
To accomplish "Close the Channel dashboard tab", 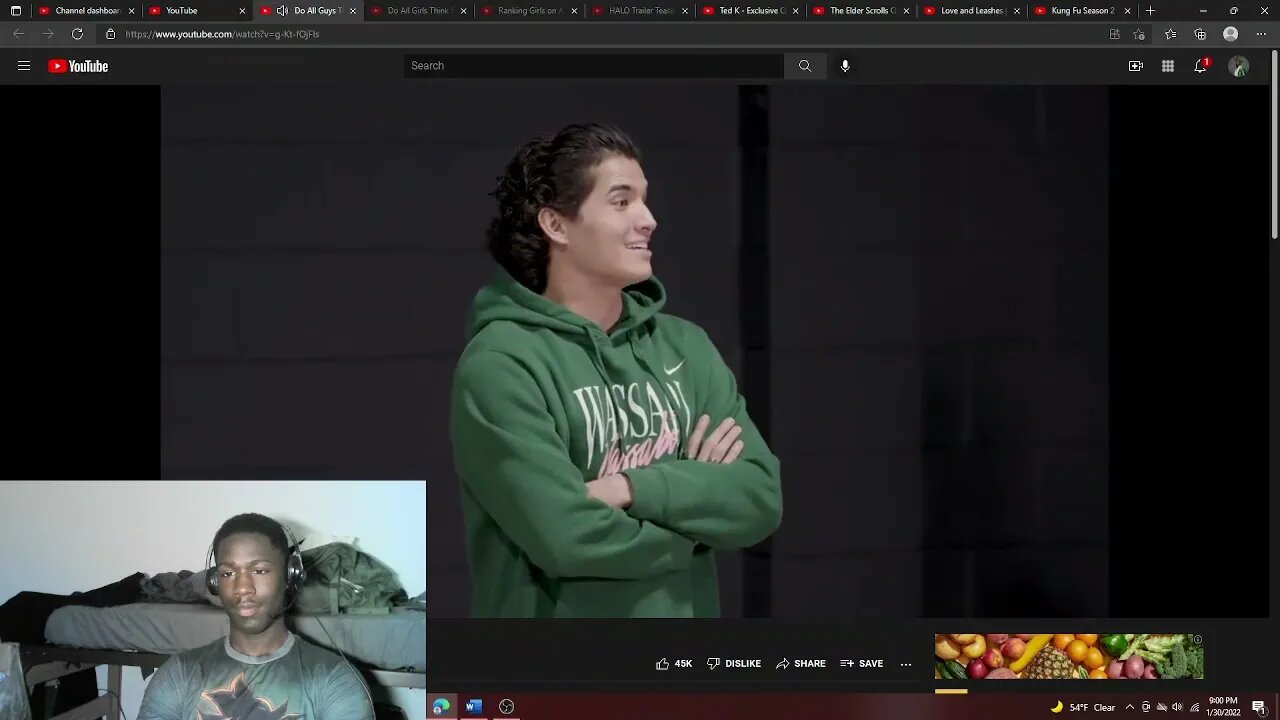I will (131, 11).
